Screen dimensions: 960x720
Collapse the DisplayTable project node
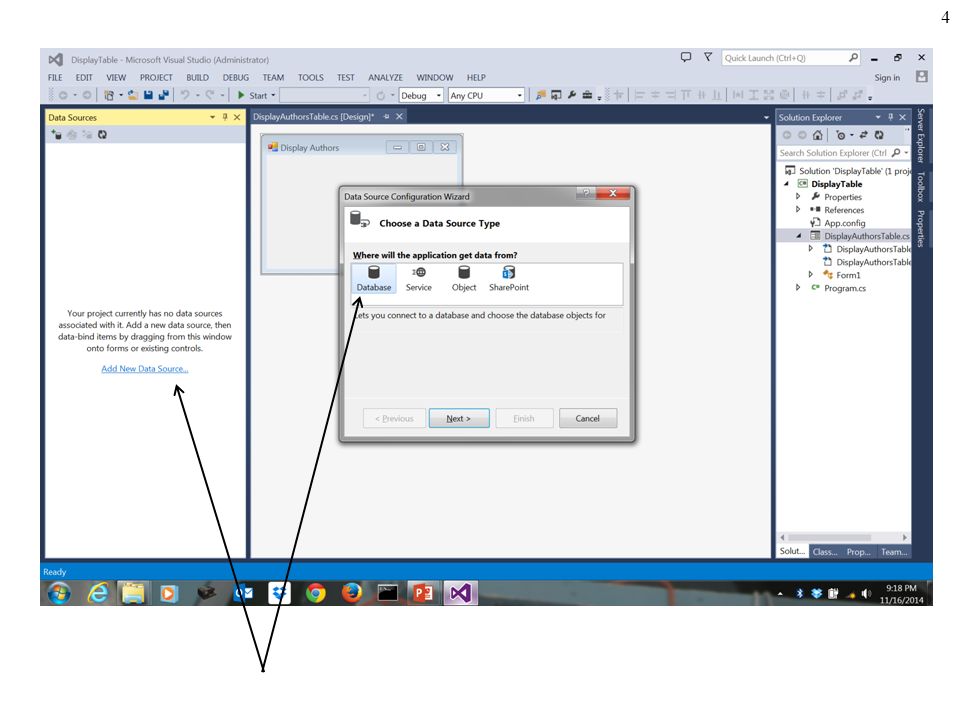(786, 184)
